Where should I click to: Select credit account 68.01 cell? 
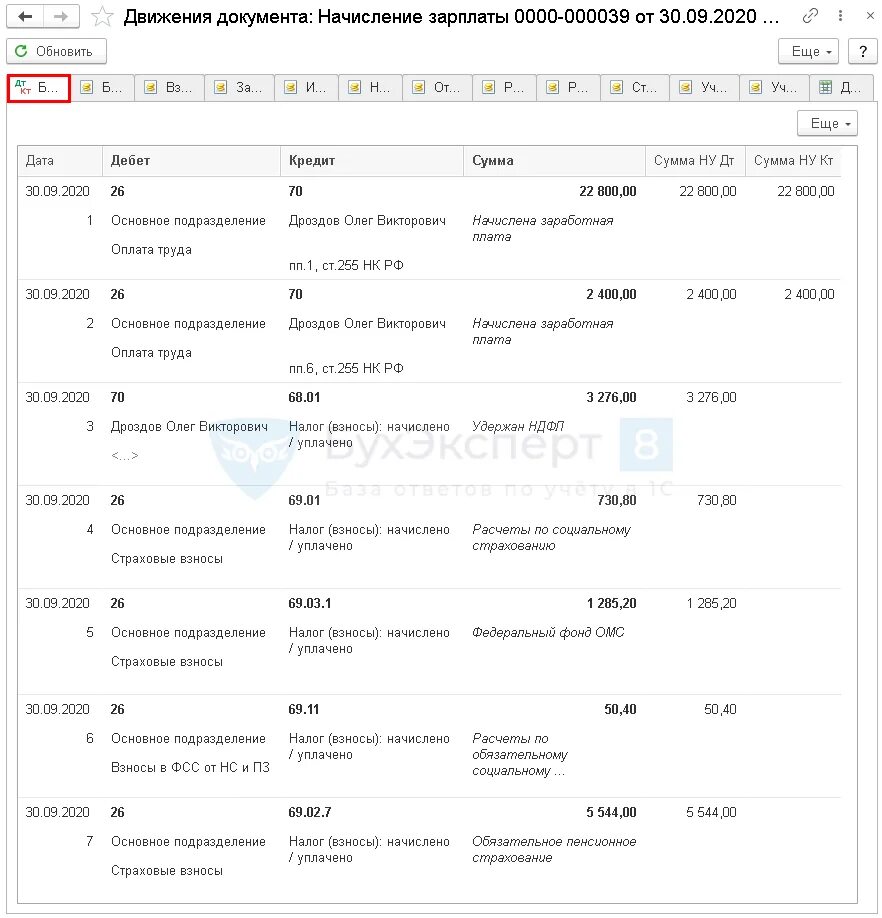(304, 398)
